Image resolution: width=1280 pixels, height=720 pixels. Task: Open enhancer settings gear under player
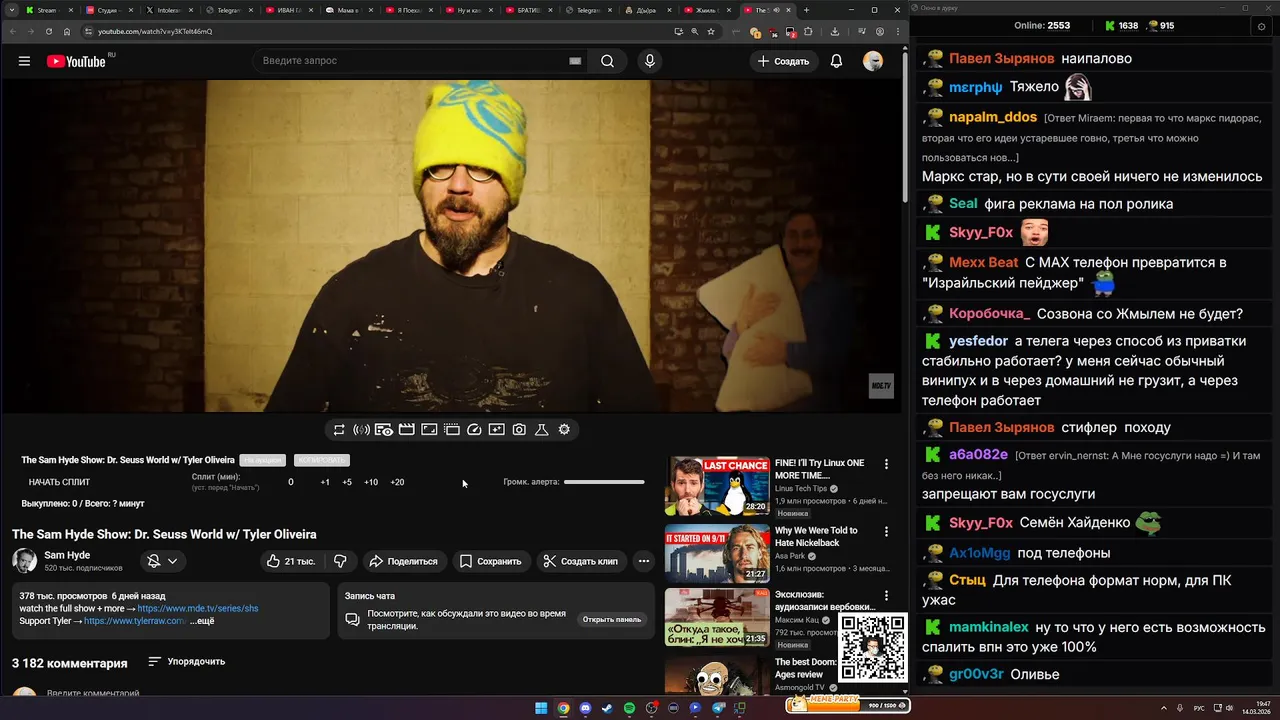click(564, 430)
